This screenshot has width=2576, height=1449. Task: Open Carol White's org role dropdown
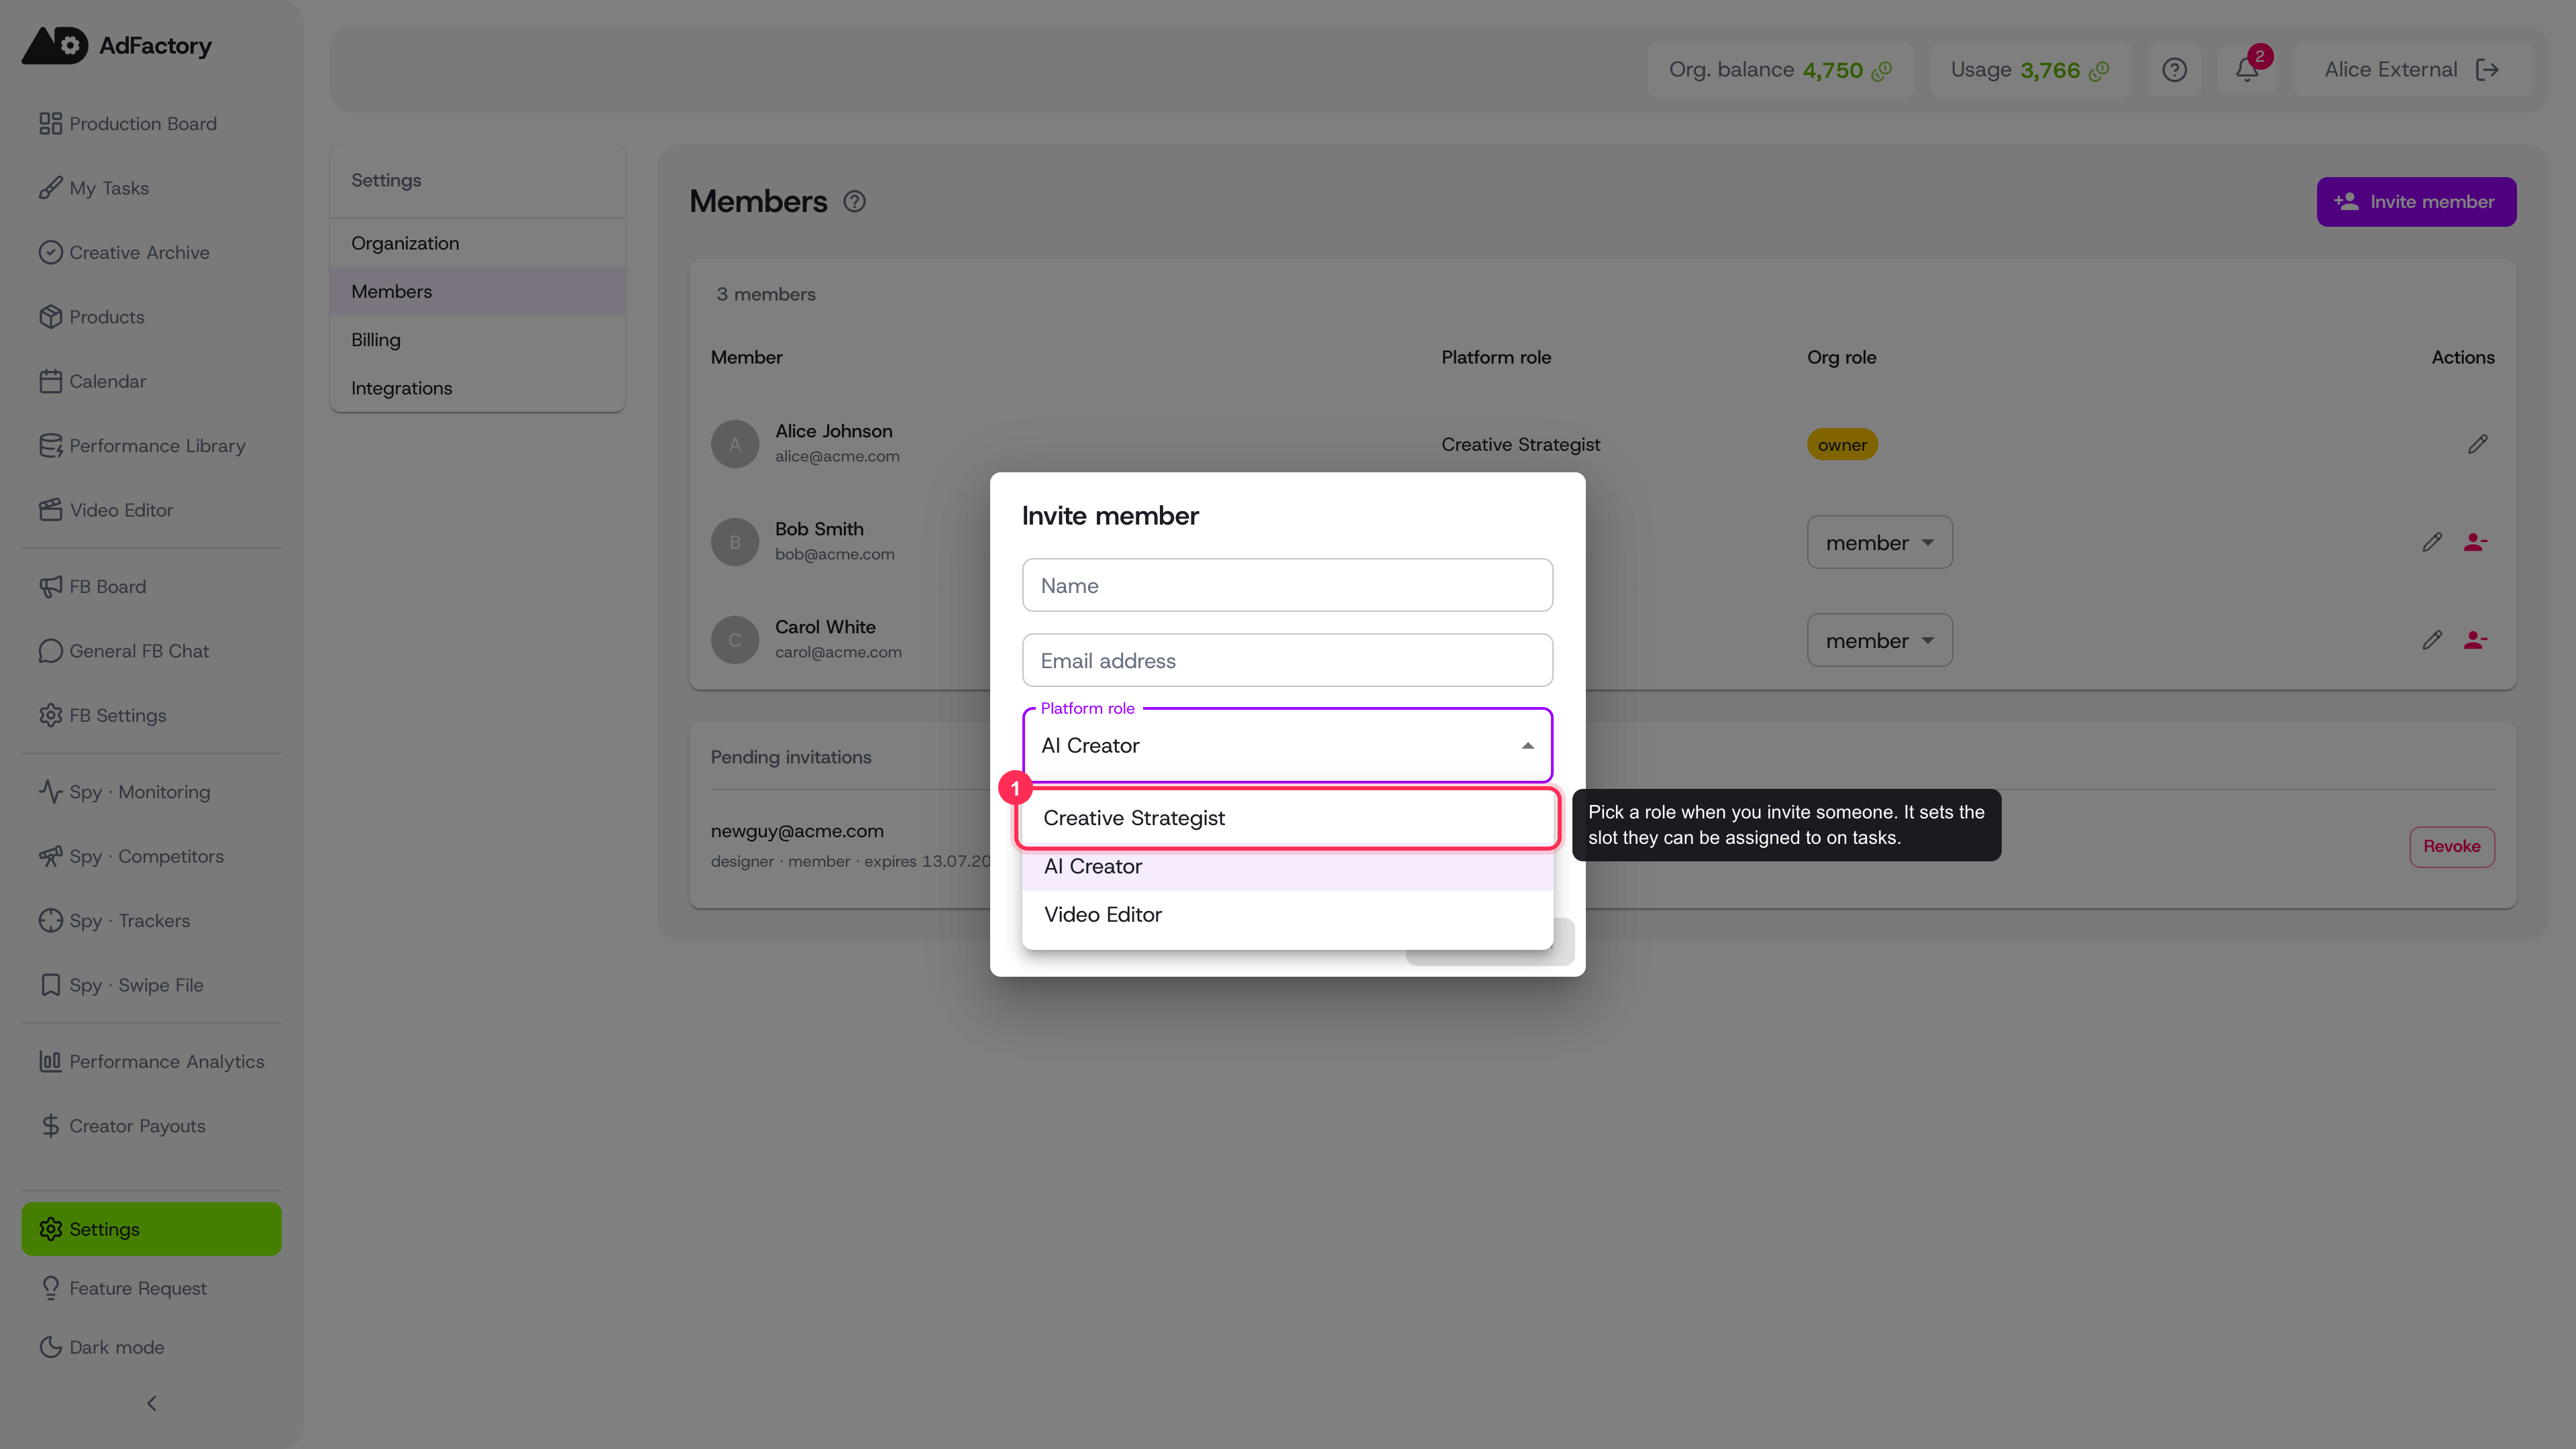coord(1879,640)
